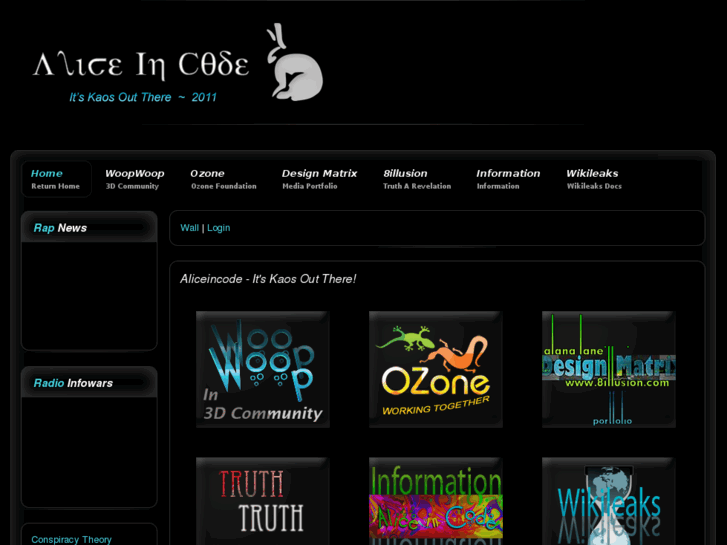Go to the WoopWoop 3D Community menu
This screenshot has height=545, width=727.
point(134,179)
